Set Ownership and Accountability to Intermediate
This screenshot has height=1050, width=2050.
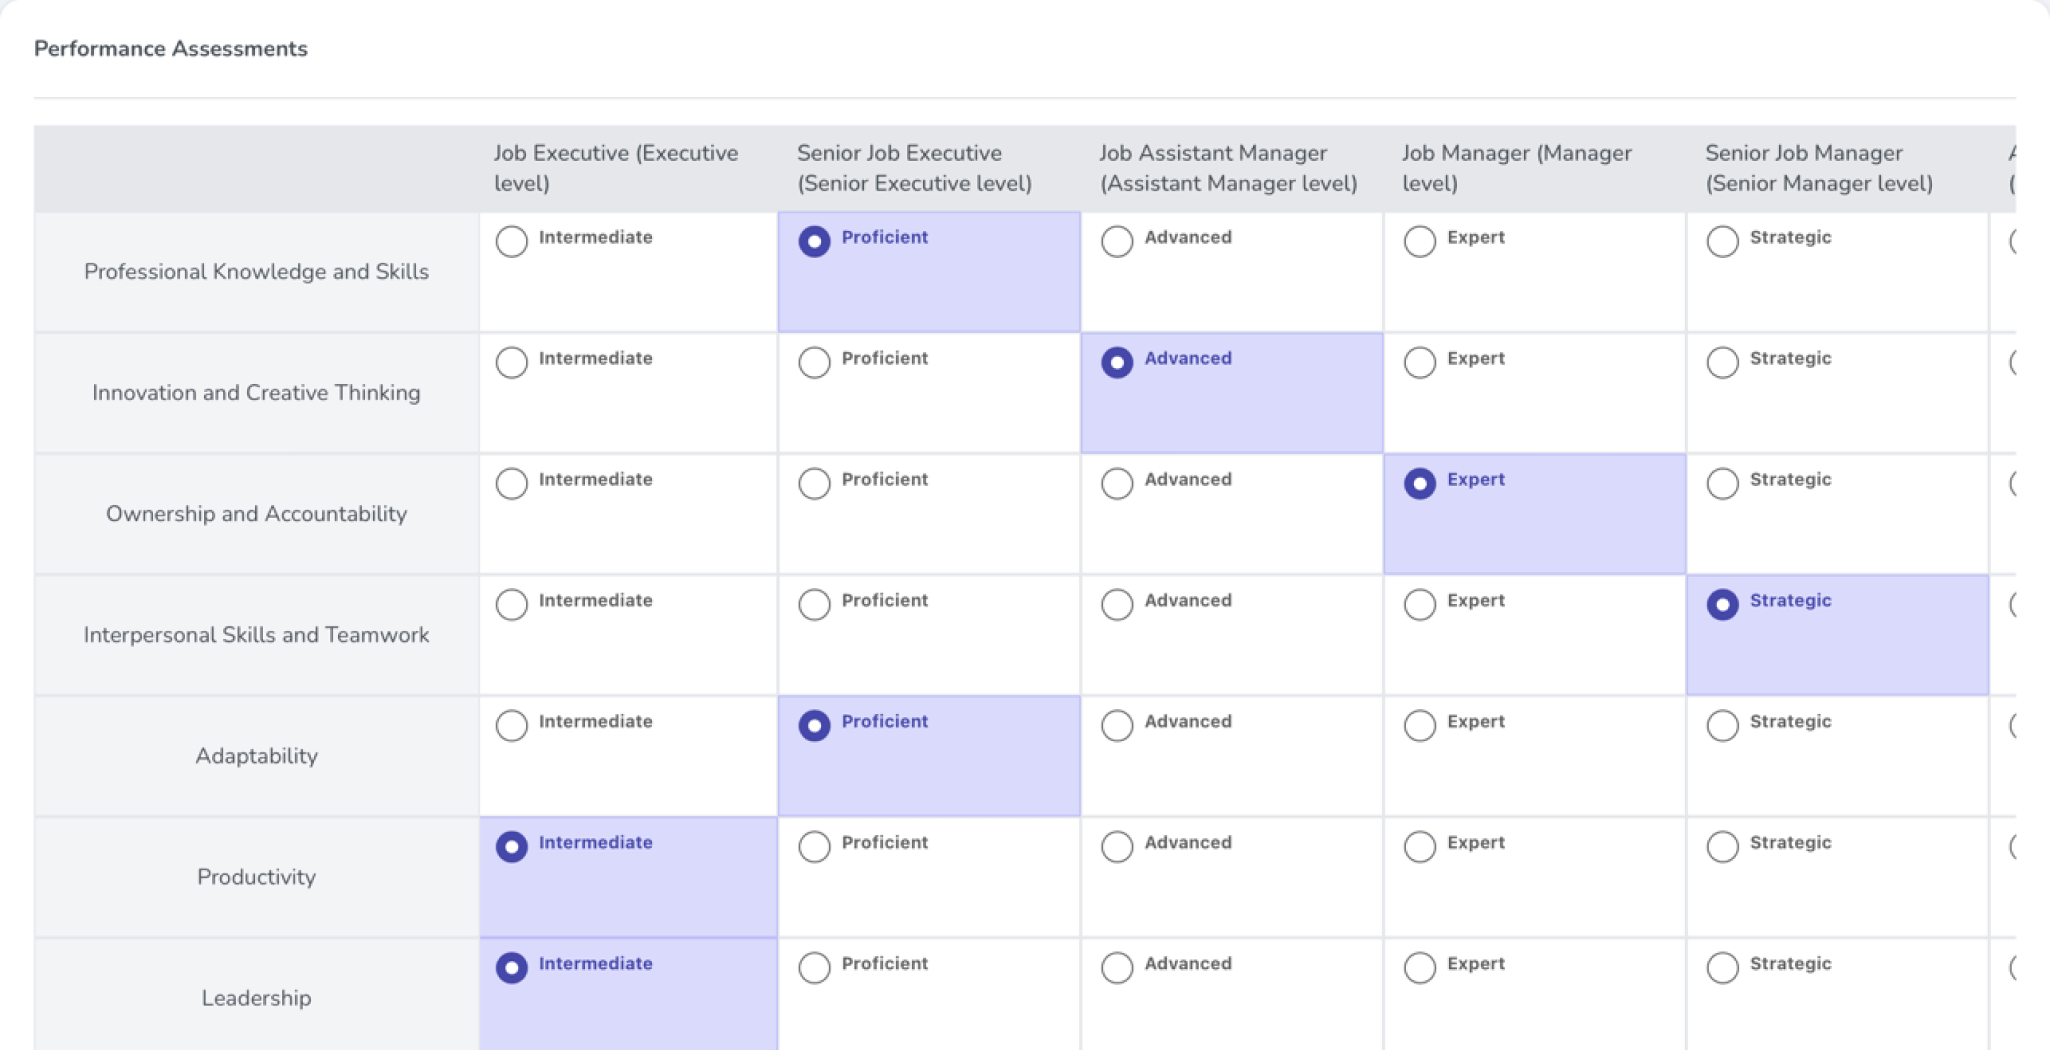tap(511, 483)
